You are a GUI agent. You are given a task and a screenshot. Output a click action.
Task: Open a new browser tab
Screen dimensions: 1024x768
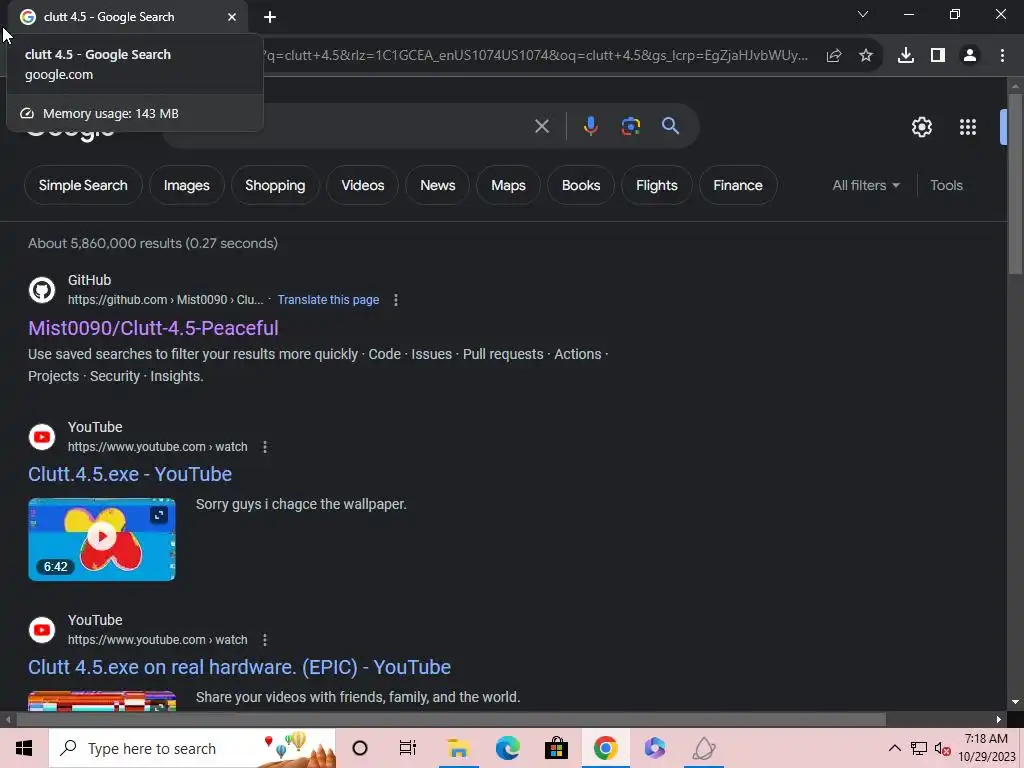pyautogui.click(x=270, y=17)
